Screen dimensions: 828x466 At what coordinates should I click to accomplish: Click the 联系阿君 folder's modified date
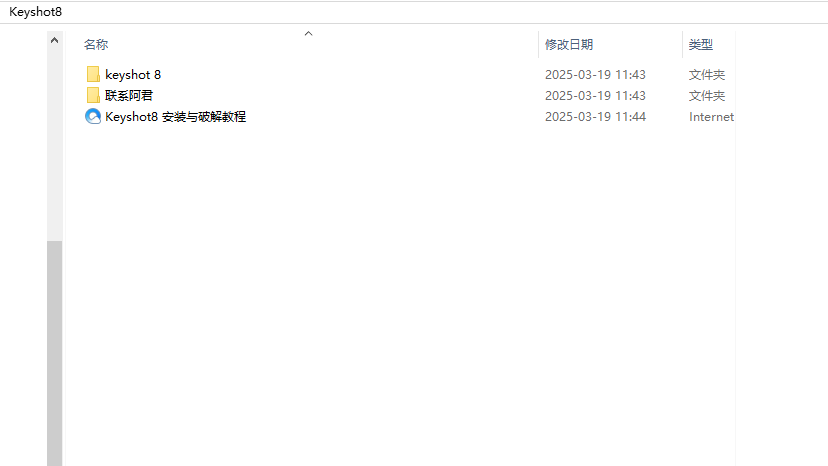pyautogui.click(x=595, y=96)
